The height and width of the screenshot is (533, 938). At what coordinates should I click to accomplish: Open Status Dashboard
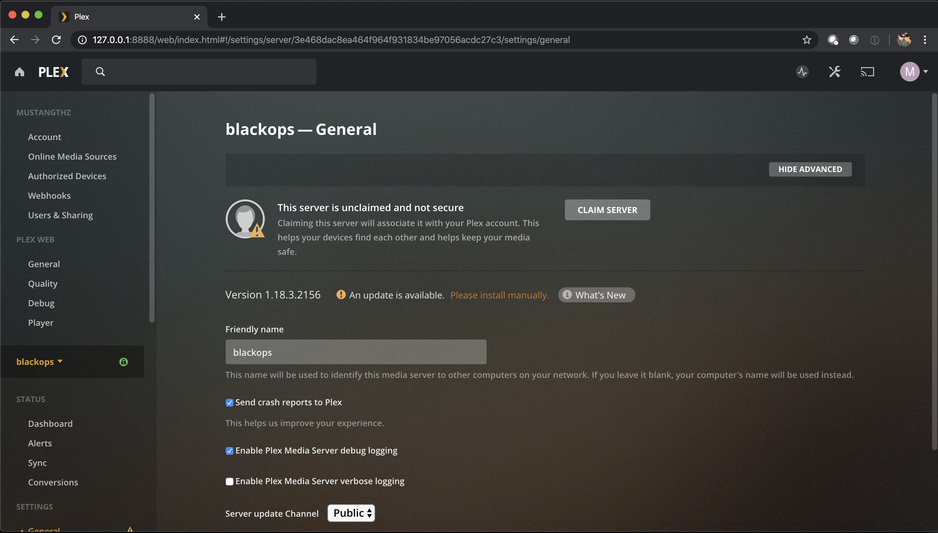pyautogui.click(x=50, y=424)
